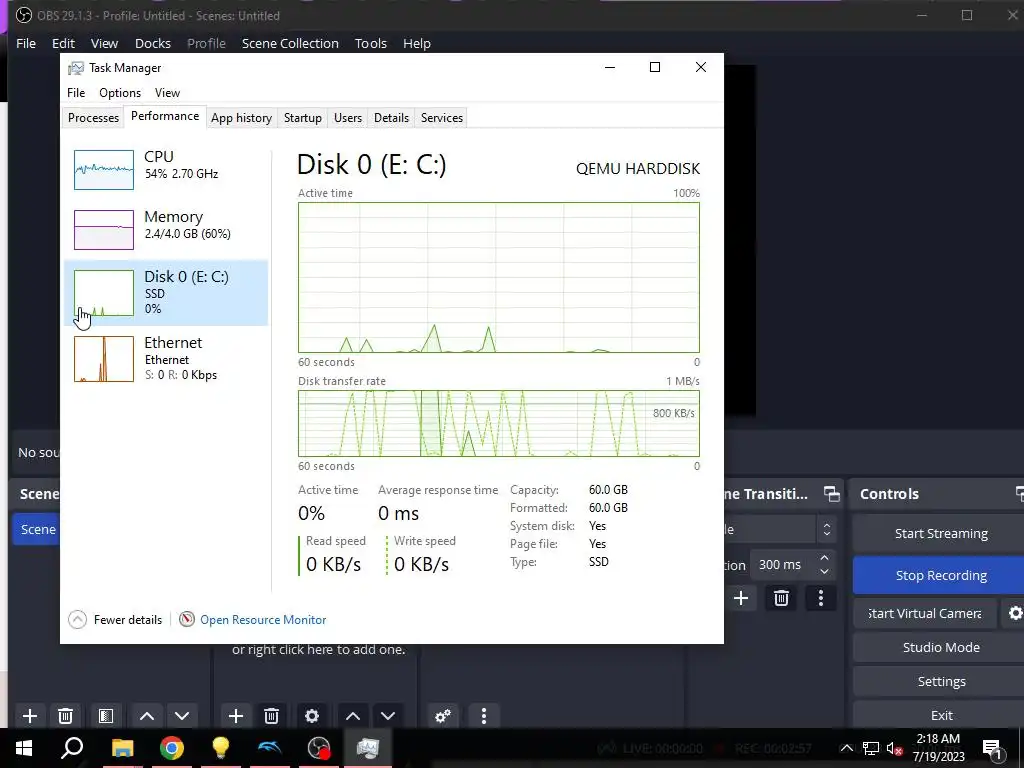
Task: Open OBS Help menu
Action: [417, 43]
